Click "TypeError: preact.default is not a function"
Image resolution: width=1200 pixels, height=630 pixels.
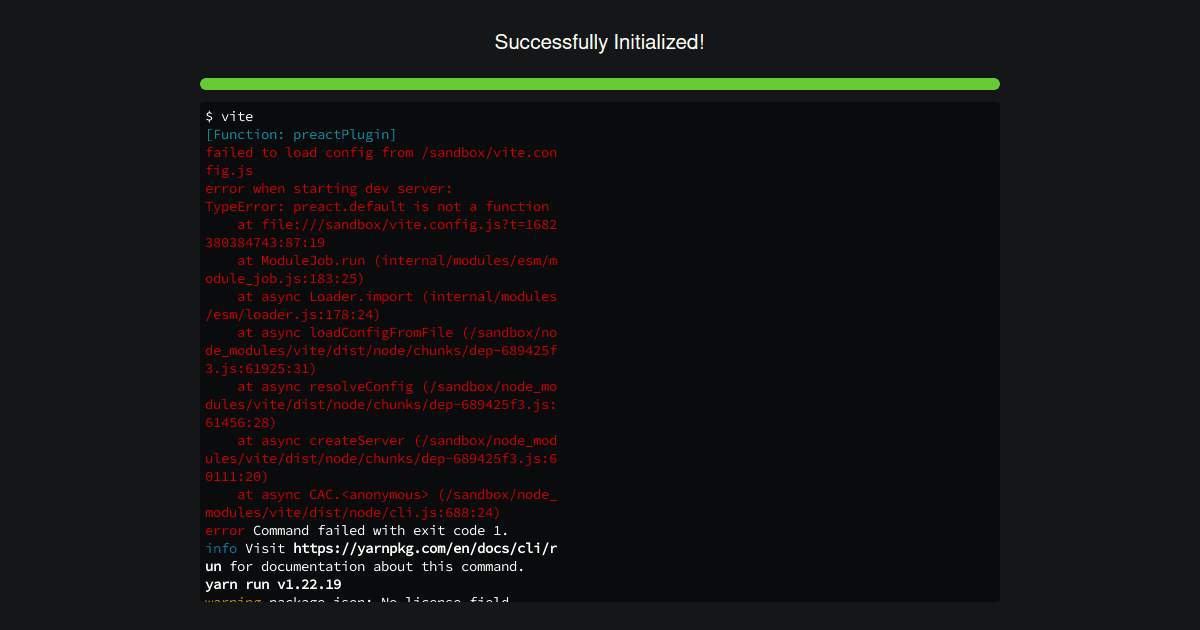tap(377, 207)
